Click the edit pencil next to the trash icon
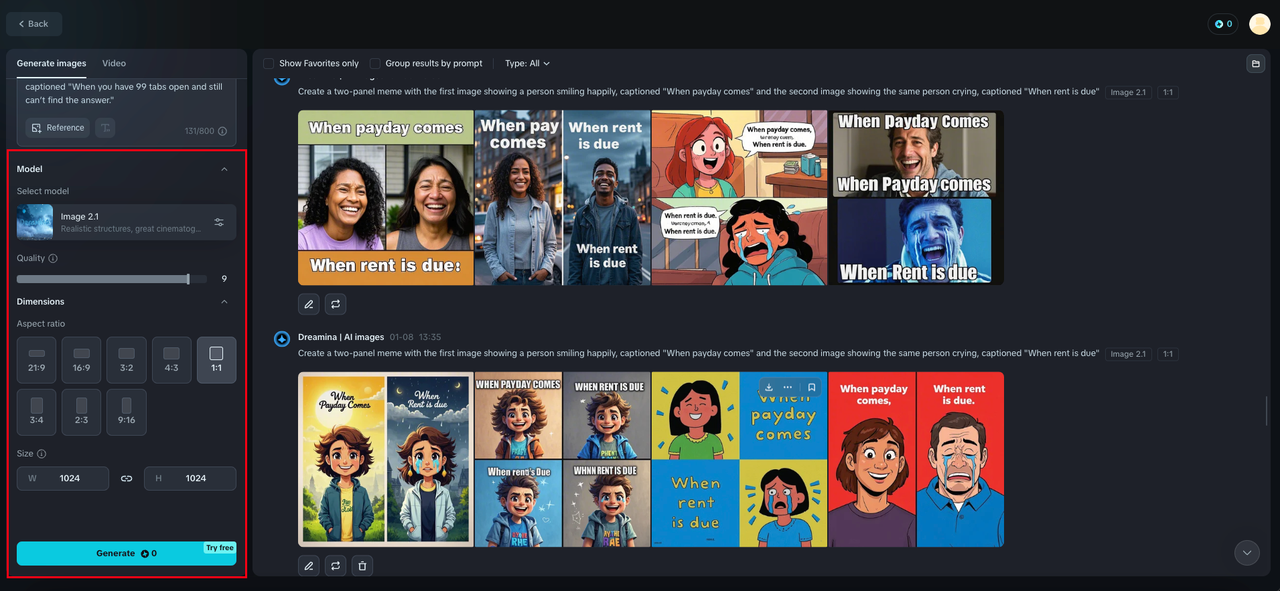The image size is (1280, 591). click(x=309, y=566)
